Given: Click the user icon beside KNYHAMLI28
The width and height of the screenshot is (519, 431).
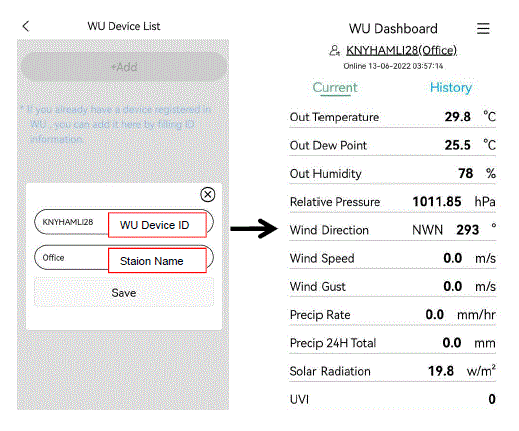Looking at the screenshot, I should pyautogui.click(x=334, y=50).
